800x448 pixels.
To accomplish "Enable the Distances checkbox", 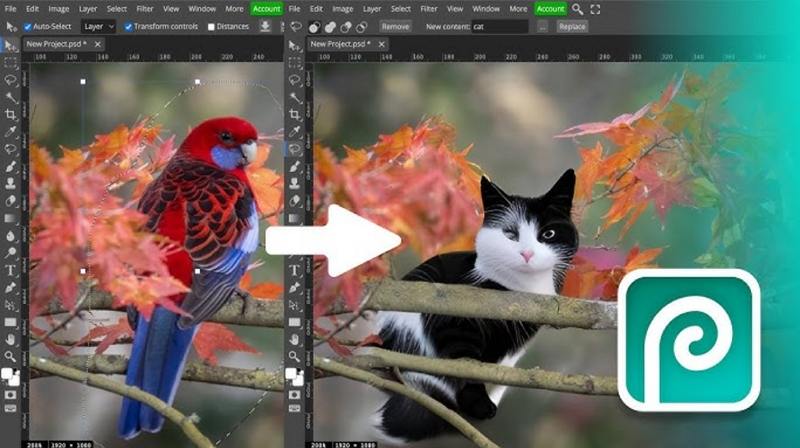I will click(x=211, y=27).
